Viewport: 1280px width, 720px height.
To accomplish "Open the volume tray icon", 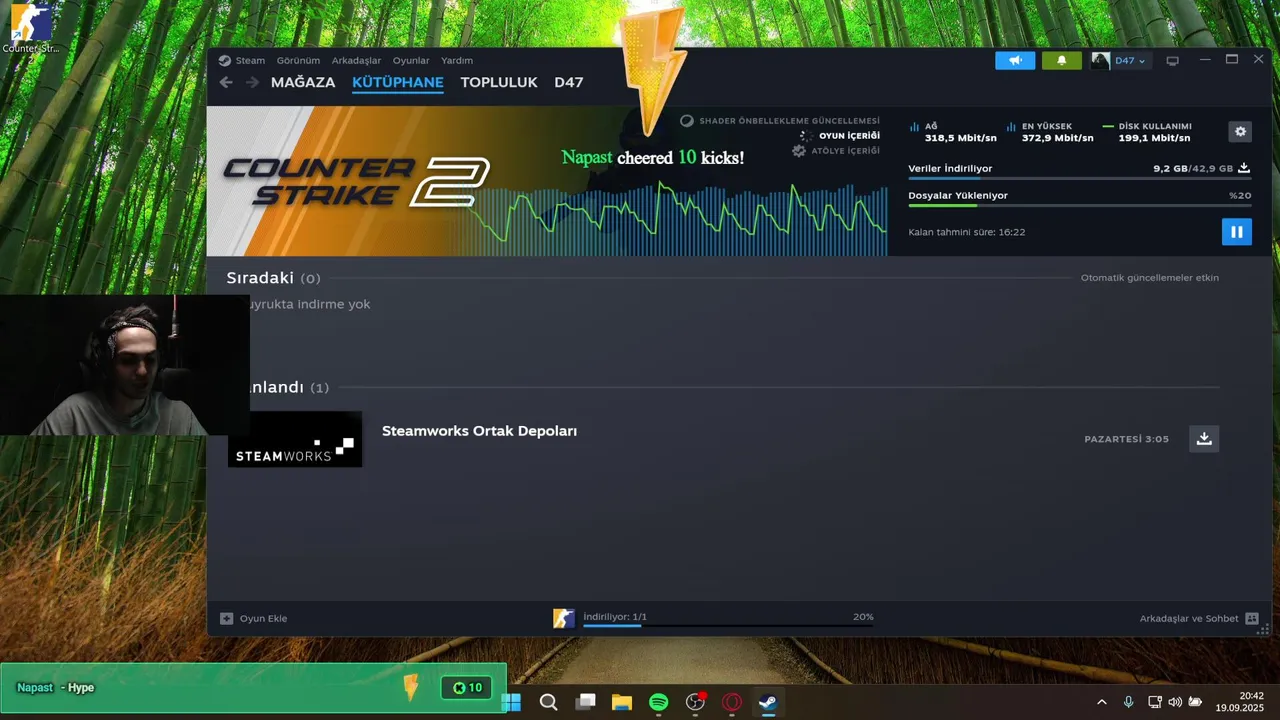I will (x=1175, y=702).
